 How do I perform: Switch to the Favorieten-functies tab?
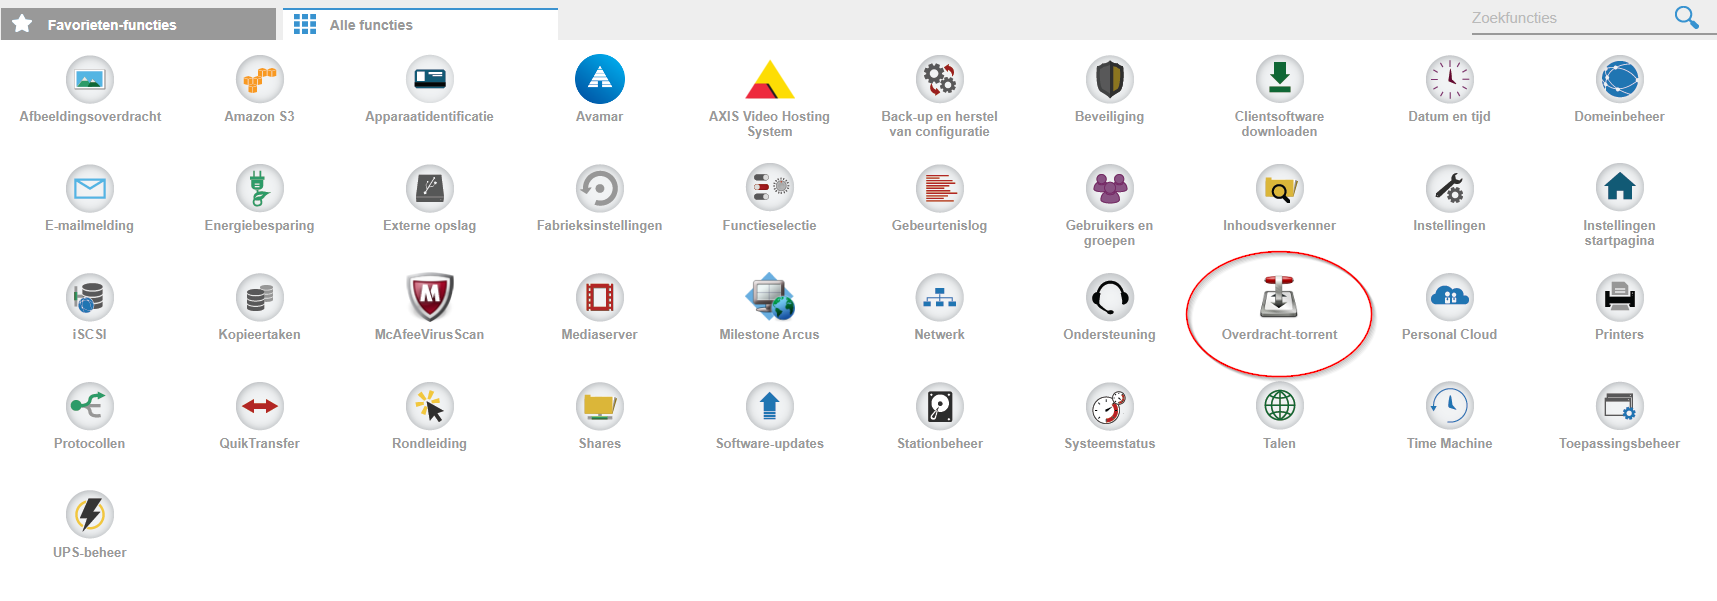point(138,24)
